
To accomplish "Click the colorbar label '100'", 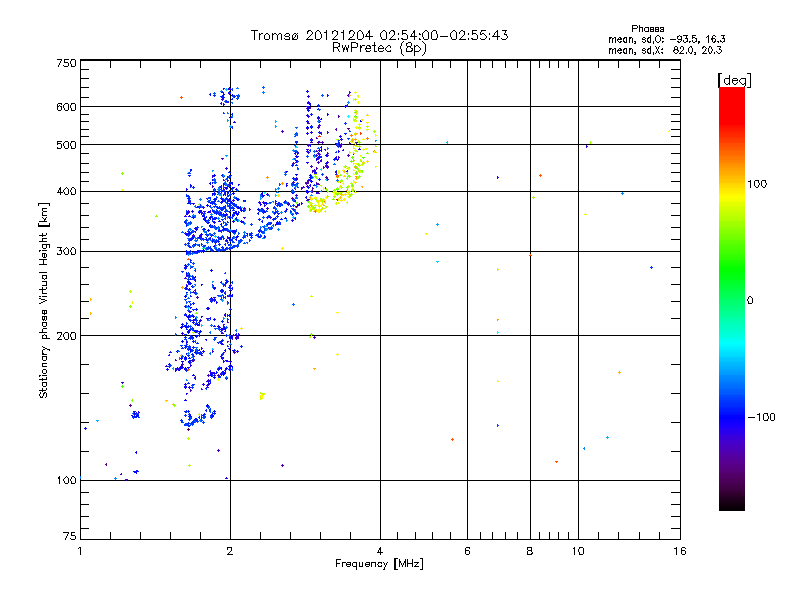I will (x=757, y=184).
